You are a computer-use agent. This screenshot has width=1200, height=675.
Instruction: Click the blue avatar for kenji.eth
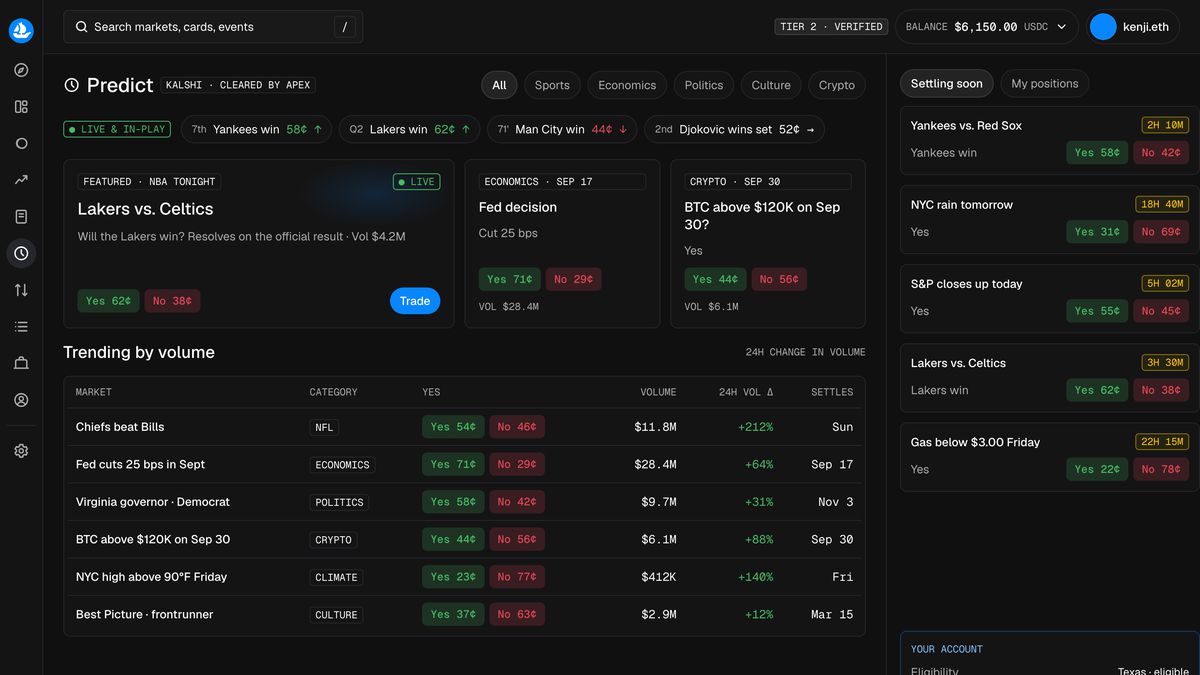[x=1103, y=27]
